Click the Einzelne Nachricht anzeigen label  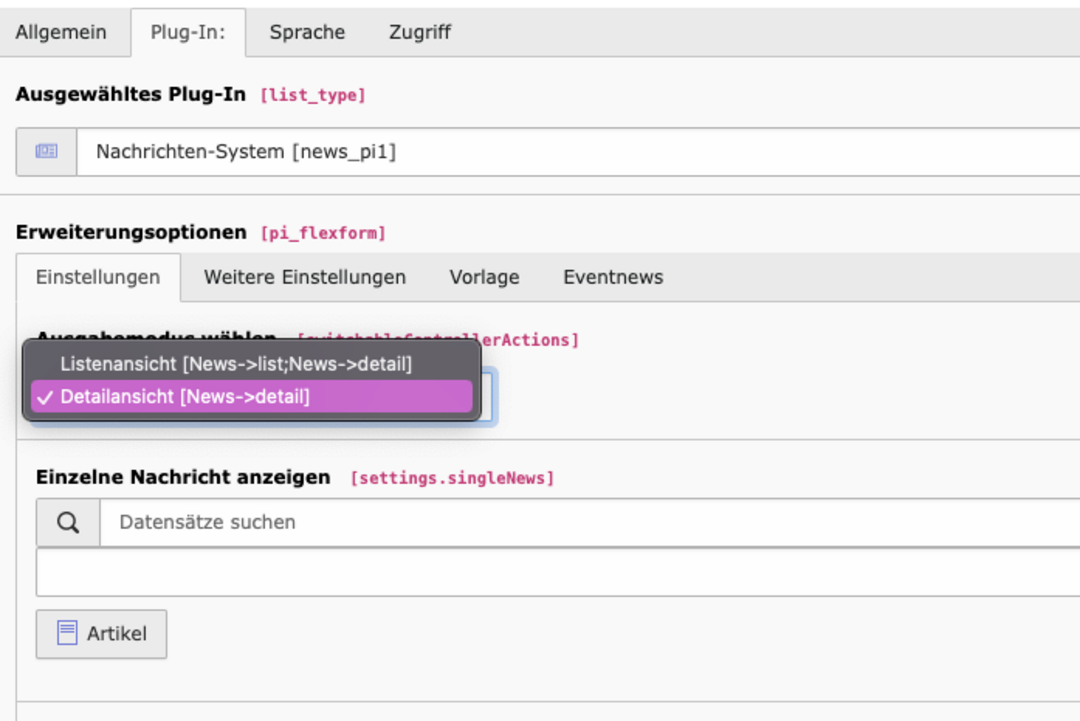(x=183, y=477)
